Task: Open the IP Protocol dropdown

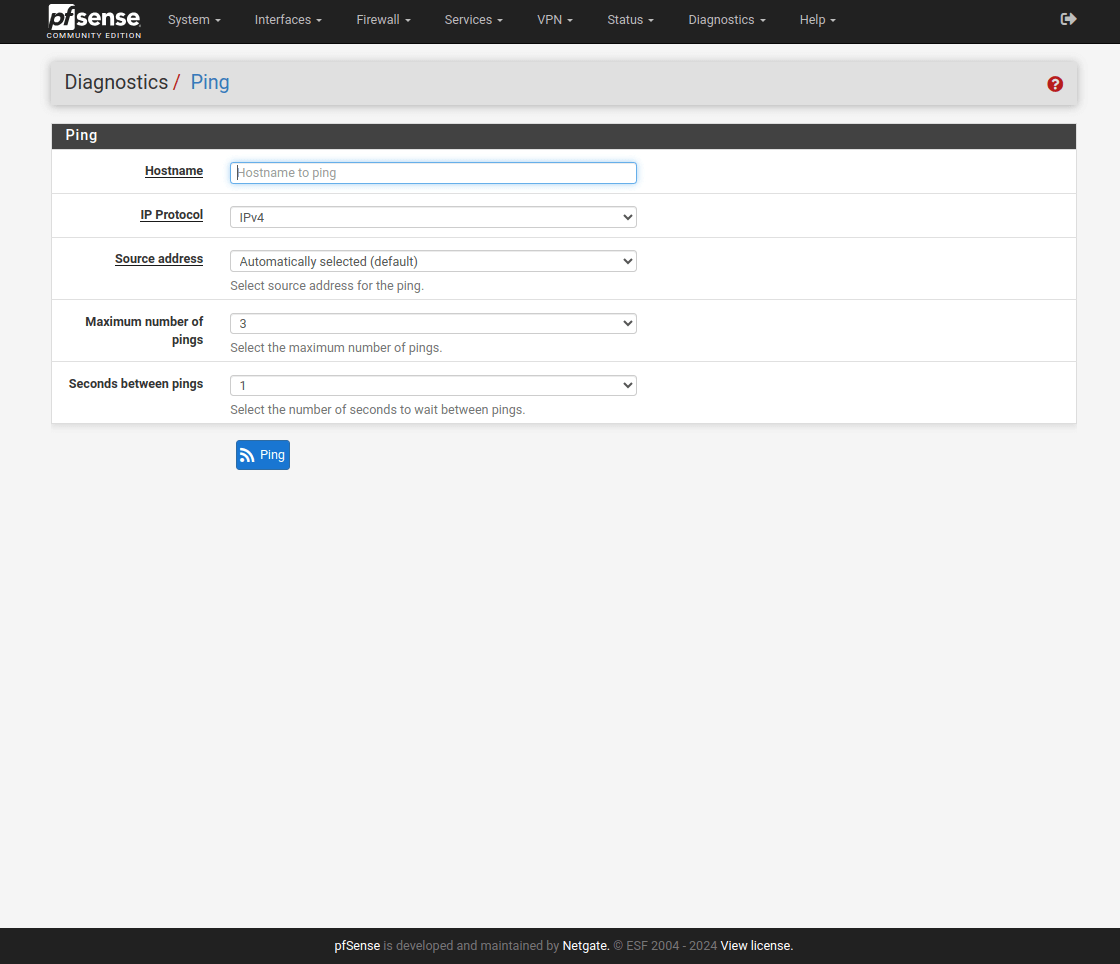Action: click(x=433, y=217)
